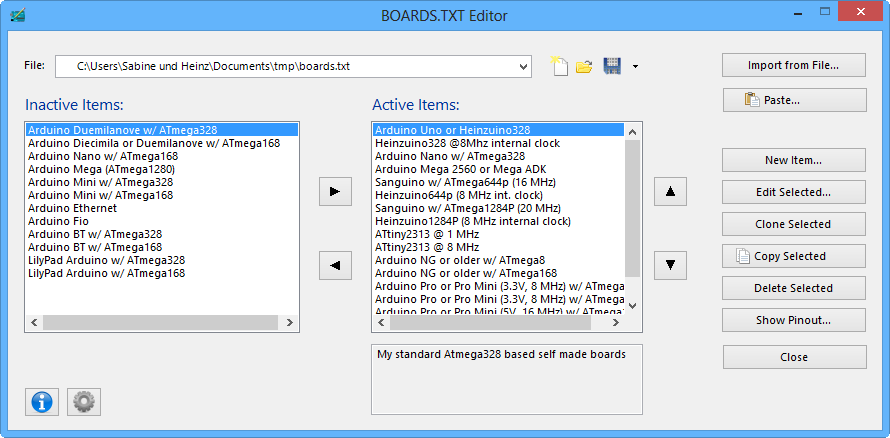Select Arduino Mega 2560 or Mega ADK

tap(498, 169)
